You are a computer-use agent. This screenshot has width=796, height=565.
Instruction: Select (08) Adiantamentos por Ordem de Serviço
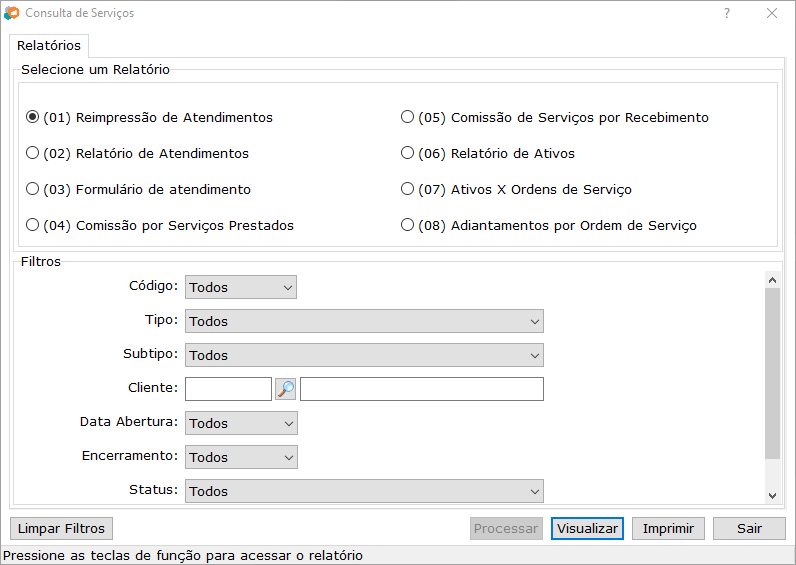pos(407,225)
